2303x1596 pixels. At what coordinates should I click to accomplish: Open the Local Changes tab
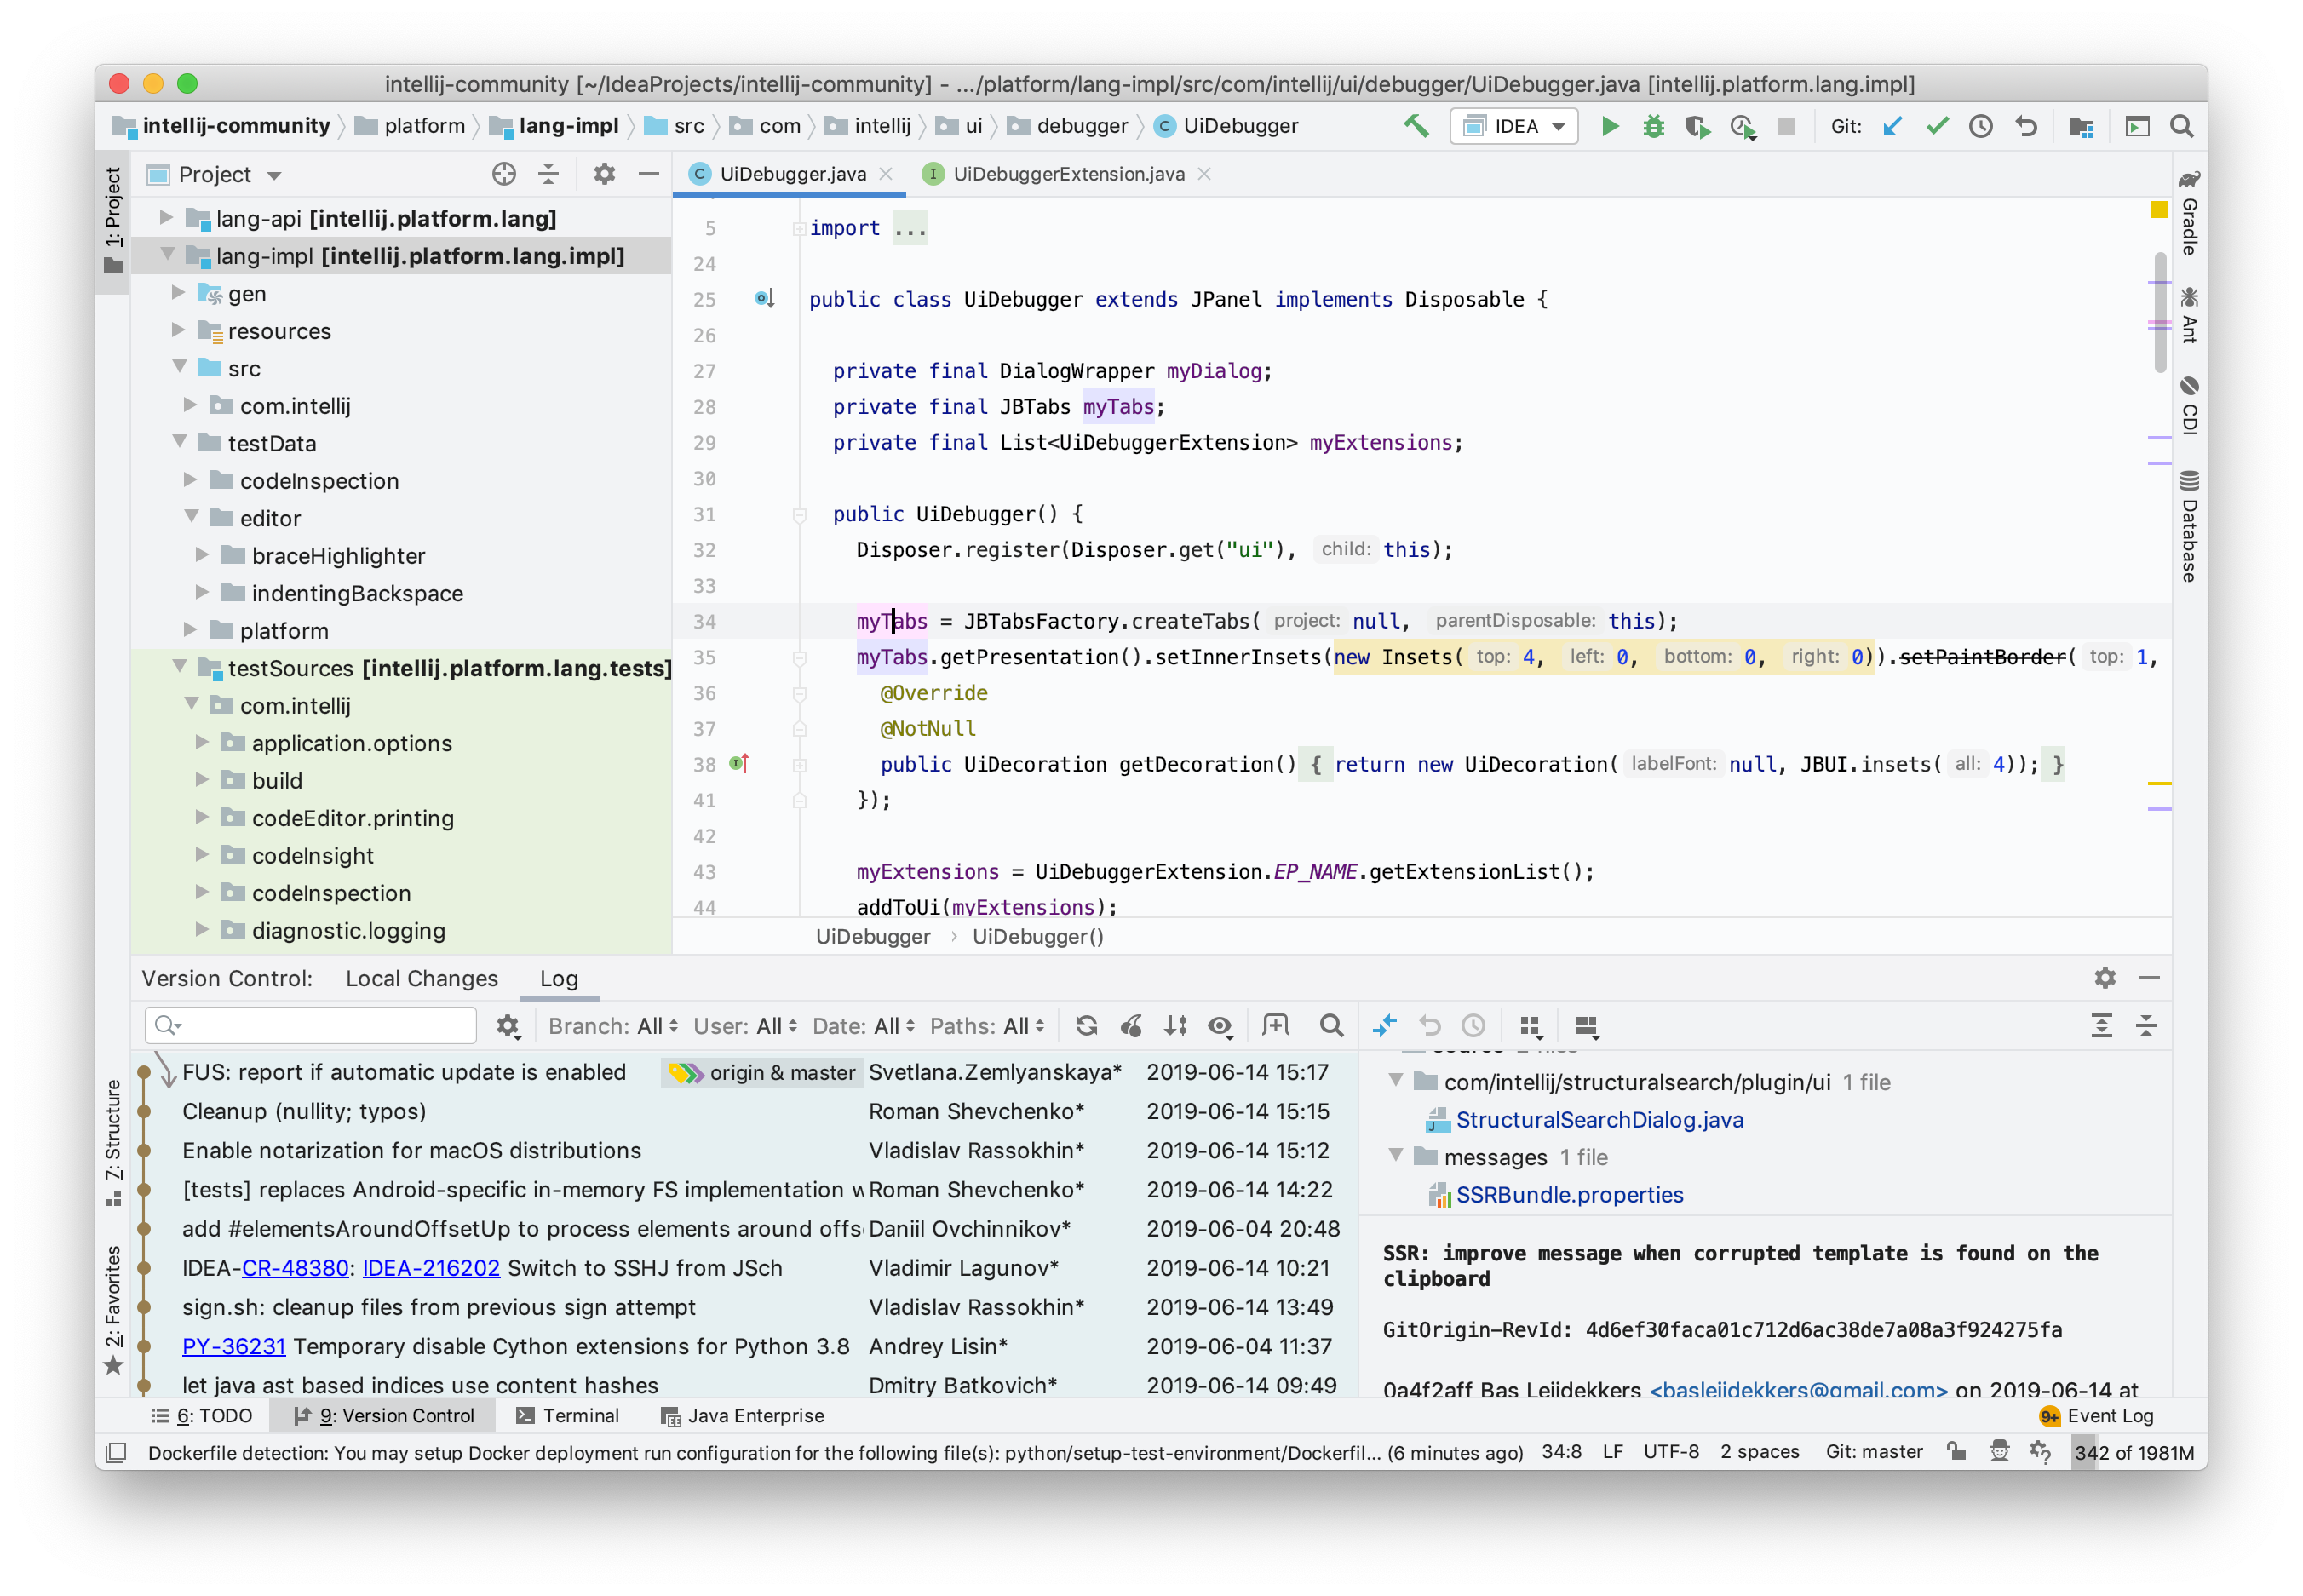click(x=421, y=978)
